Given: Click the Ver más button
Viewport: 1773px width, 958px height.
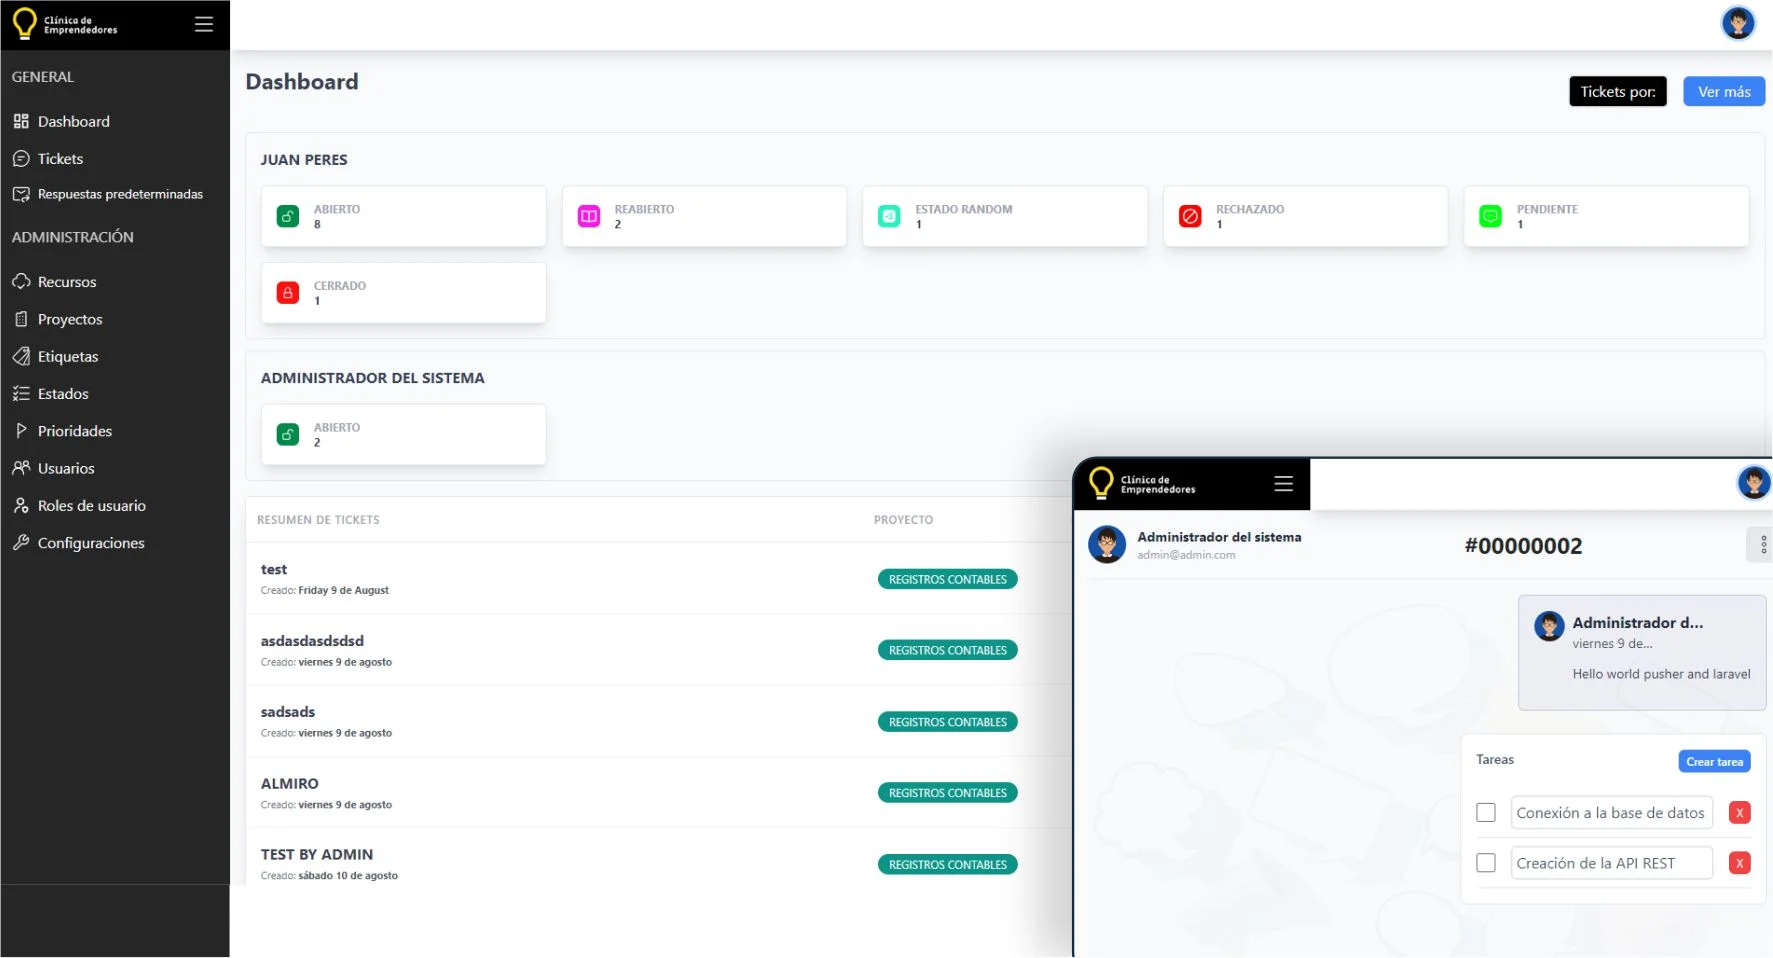Looking at the screenshot, I should tap(1724, 91).
